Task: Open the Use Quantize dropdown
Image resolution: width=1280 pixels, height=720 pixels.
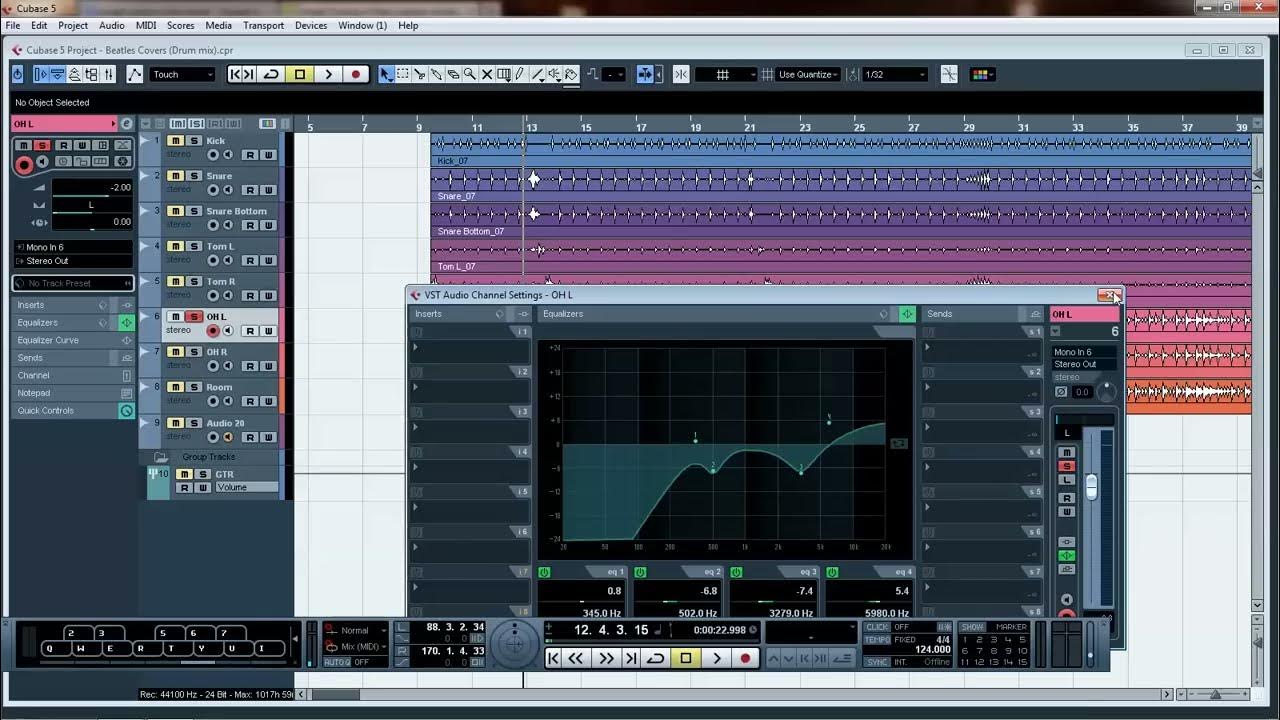Action: point(808,74)
